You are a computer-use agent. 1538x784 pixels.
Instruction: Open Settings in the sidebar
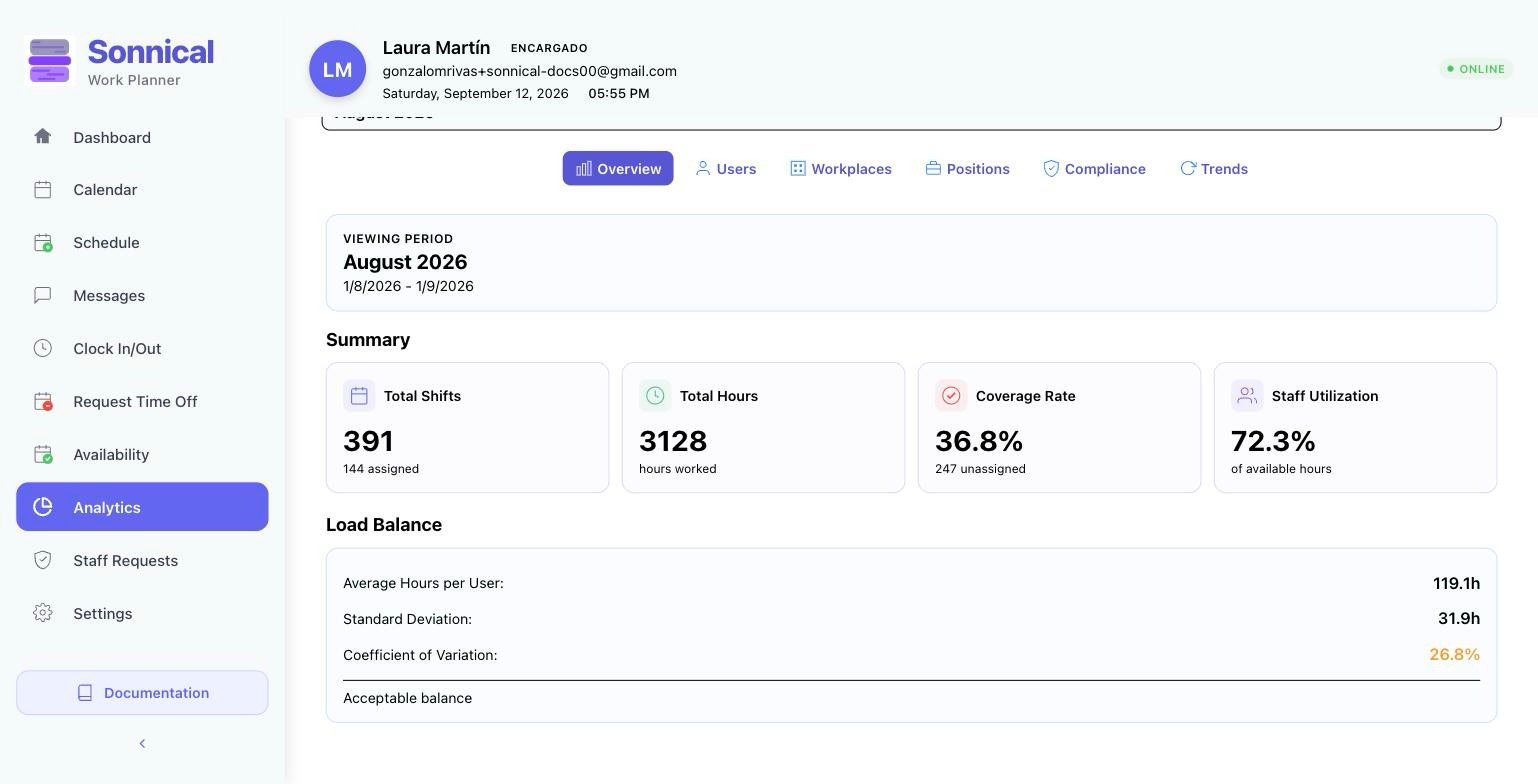pyautogui.click(x=142, y=614)
